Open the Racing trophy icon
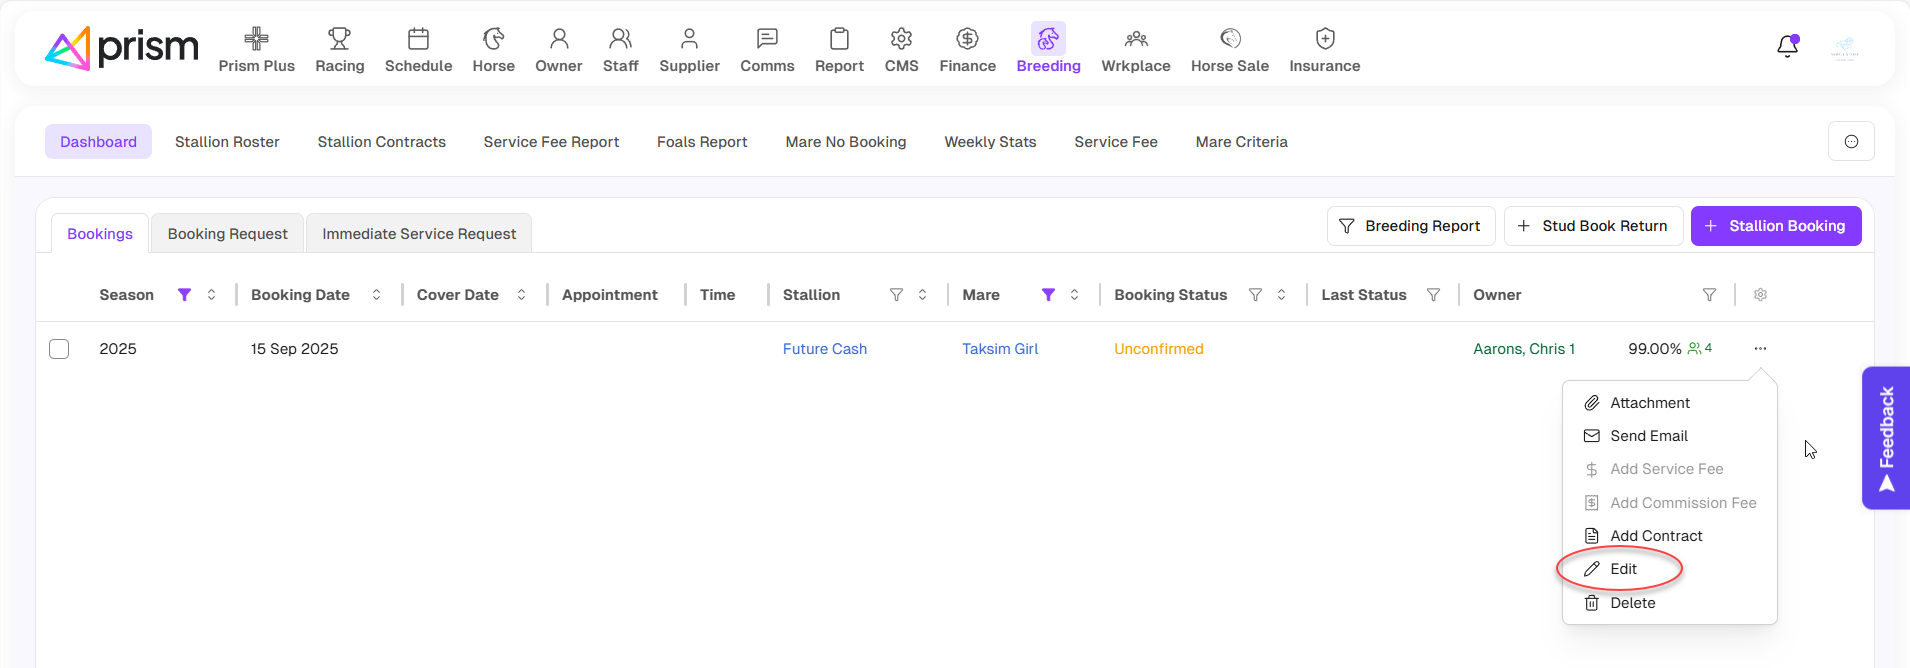This screenshot has height=668, width=1910. click(339, 39)
